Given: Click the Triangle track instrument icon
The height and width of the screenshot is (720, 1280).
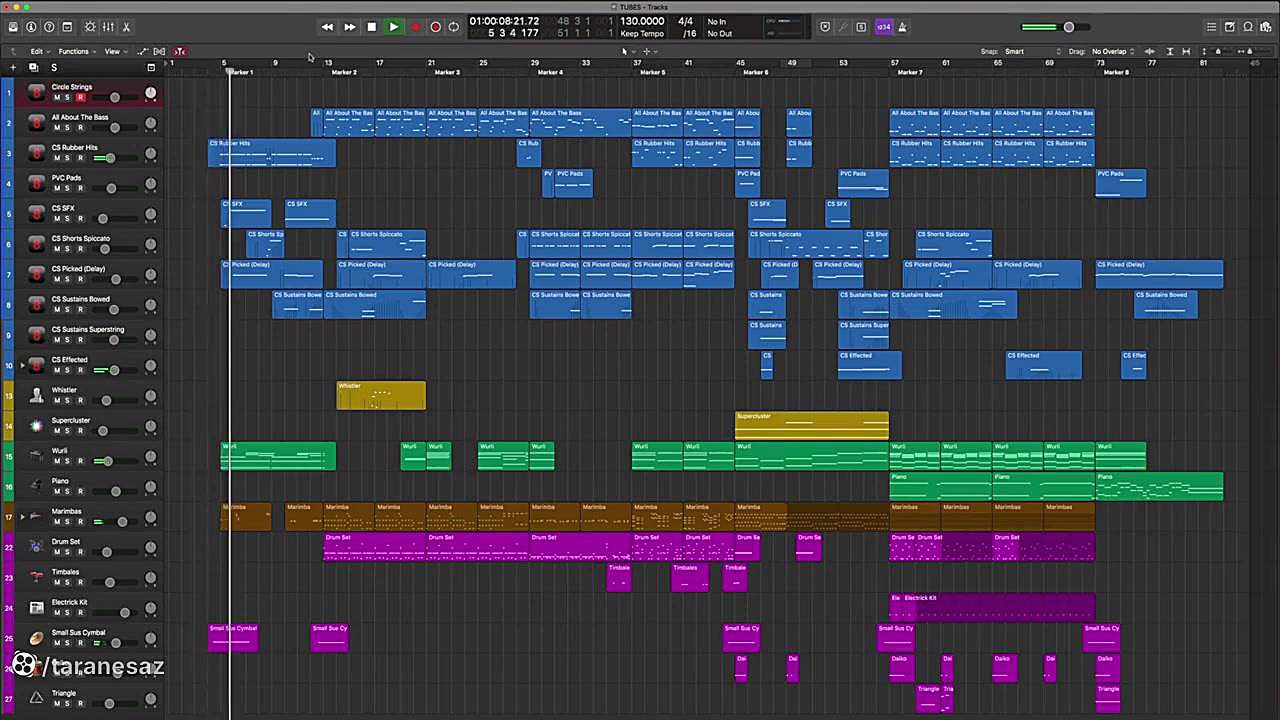Looking at the screenshot, I should click(36, 698).
